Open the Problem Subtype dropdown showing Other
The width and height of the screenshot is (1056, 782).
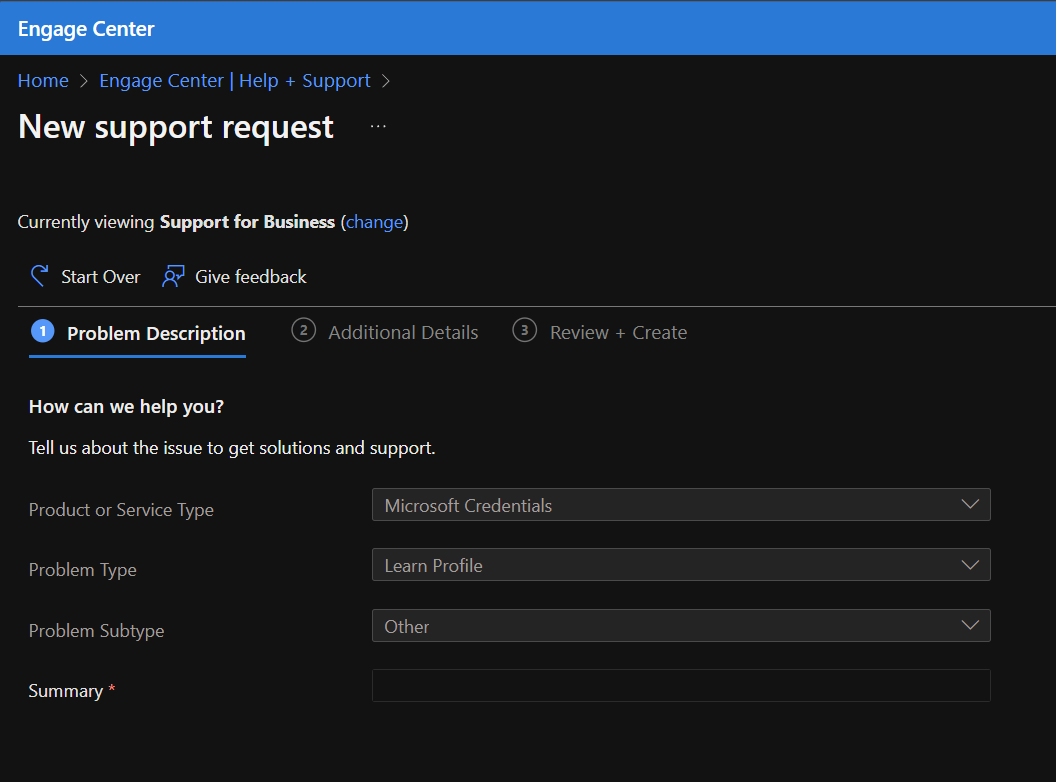click(x=681, y=626)
